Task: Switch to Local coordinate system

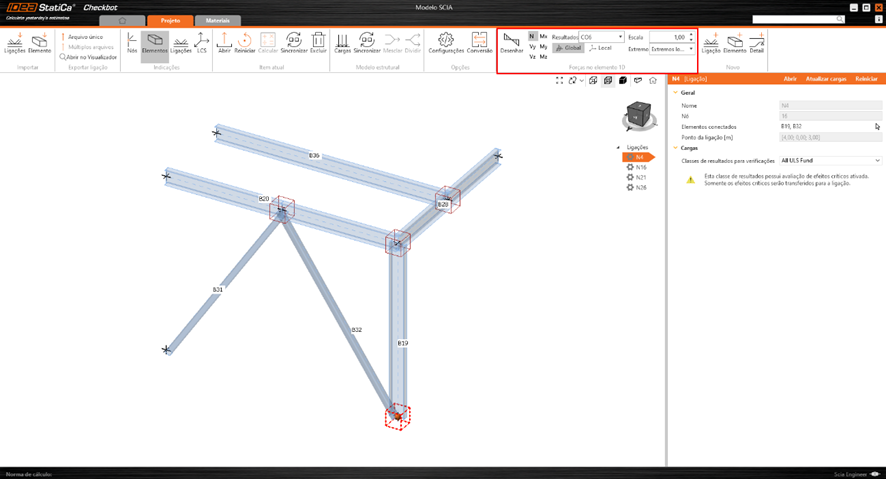Action: tap(601, 48)
